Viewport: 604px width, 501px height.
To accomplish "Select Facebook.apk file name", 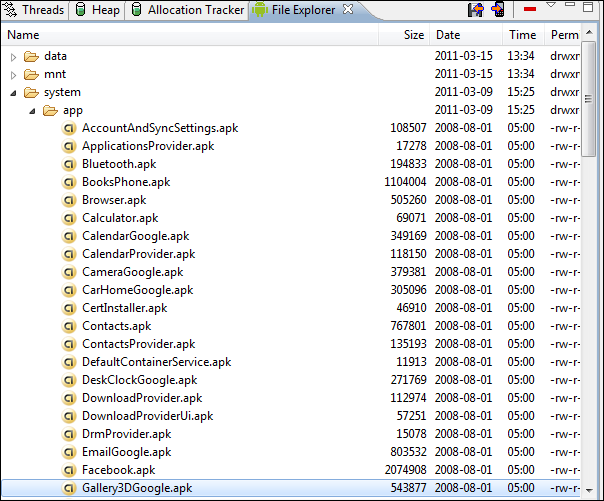I will tap(118, 470).
